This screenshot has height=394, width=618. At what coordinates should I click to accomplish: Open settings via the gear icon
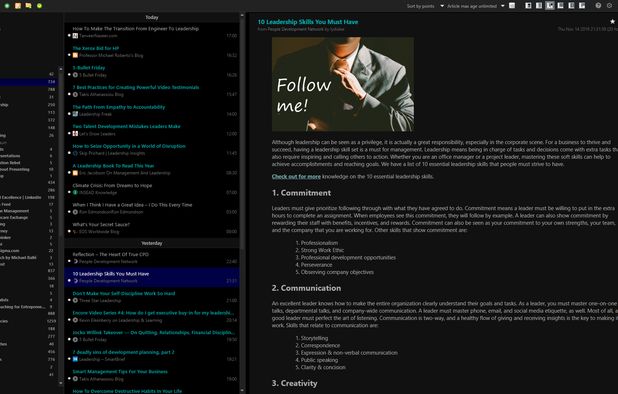click(x=610, y=6)
